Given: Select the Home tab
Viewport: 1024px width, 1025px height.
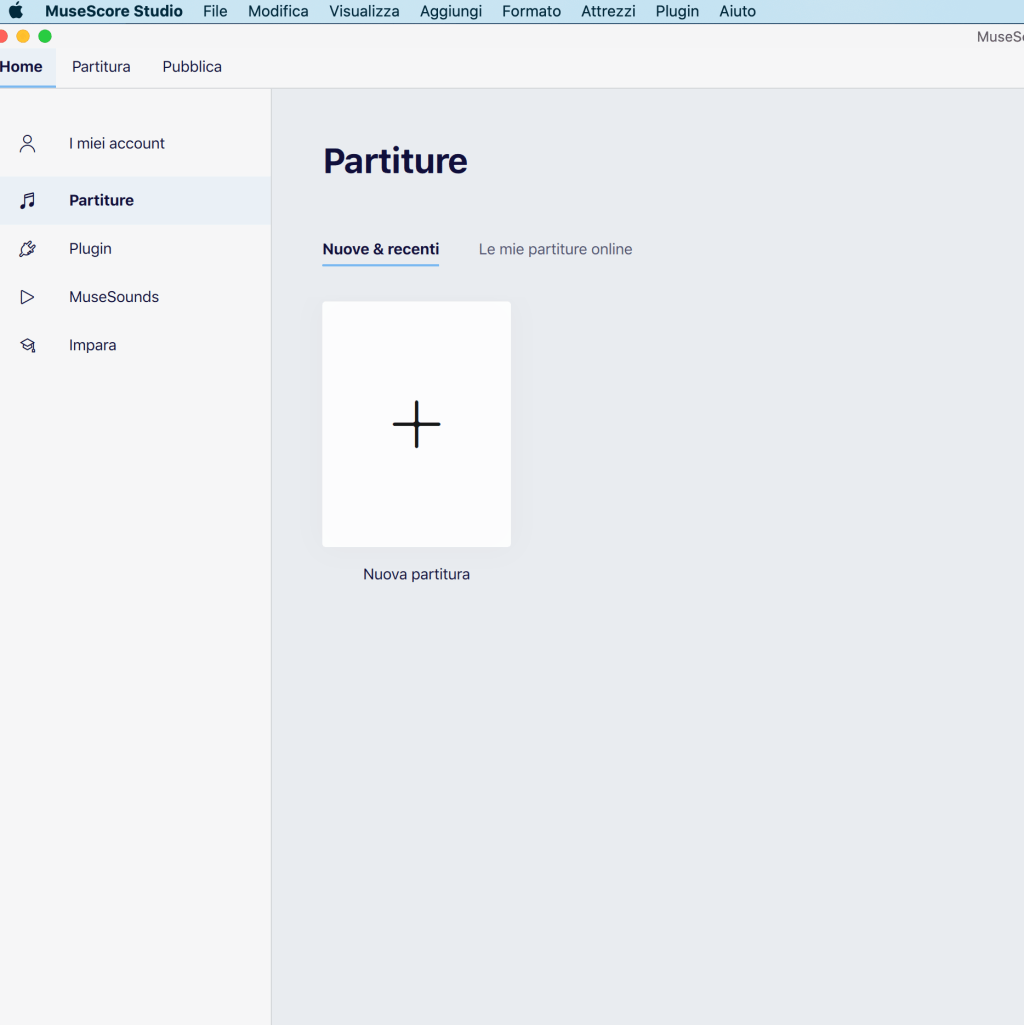Looking at the screenshot, I should [22, 67].
